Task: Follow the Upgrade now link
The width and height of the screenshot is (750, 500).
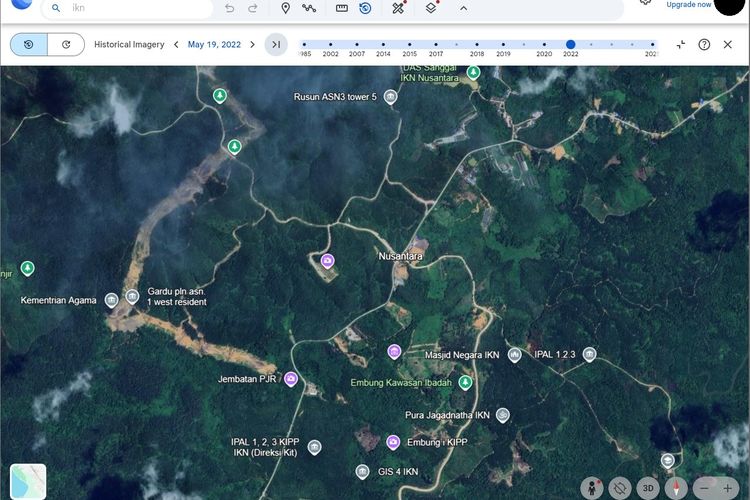Action: [688, 5]
